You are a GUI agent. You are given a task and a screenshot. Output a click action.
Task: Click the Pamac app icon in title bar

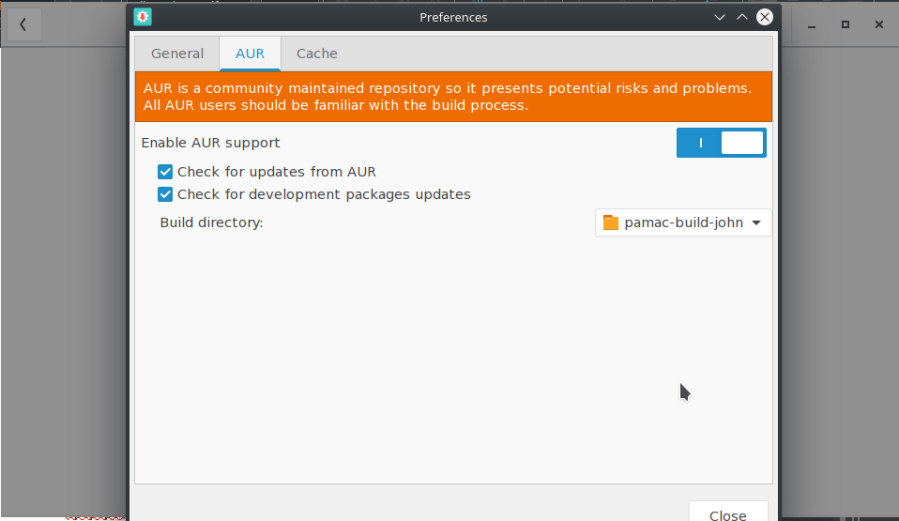click(x=143, y=17)
